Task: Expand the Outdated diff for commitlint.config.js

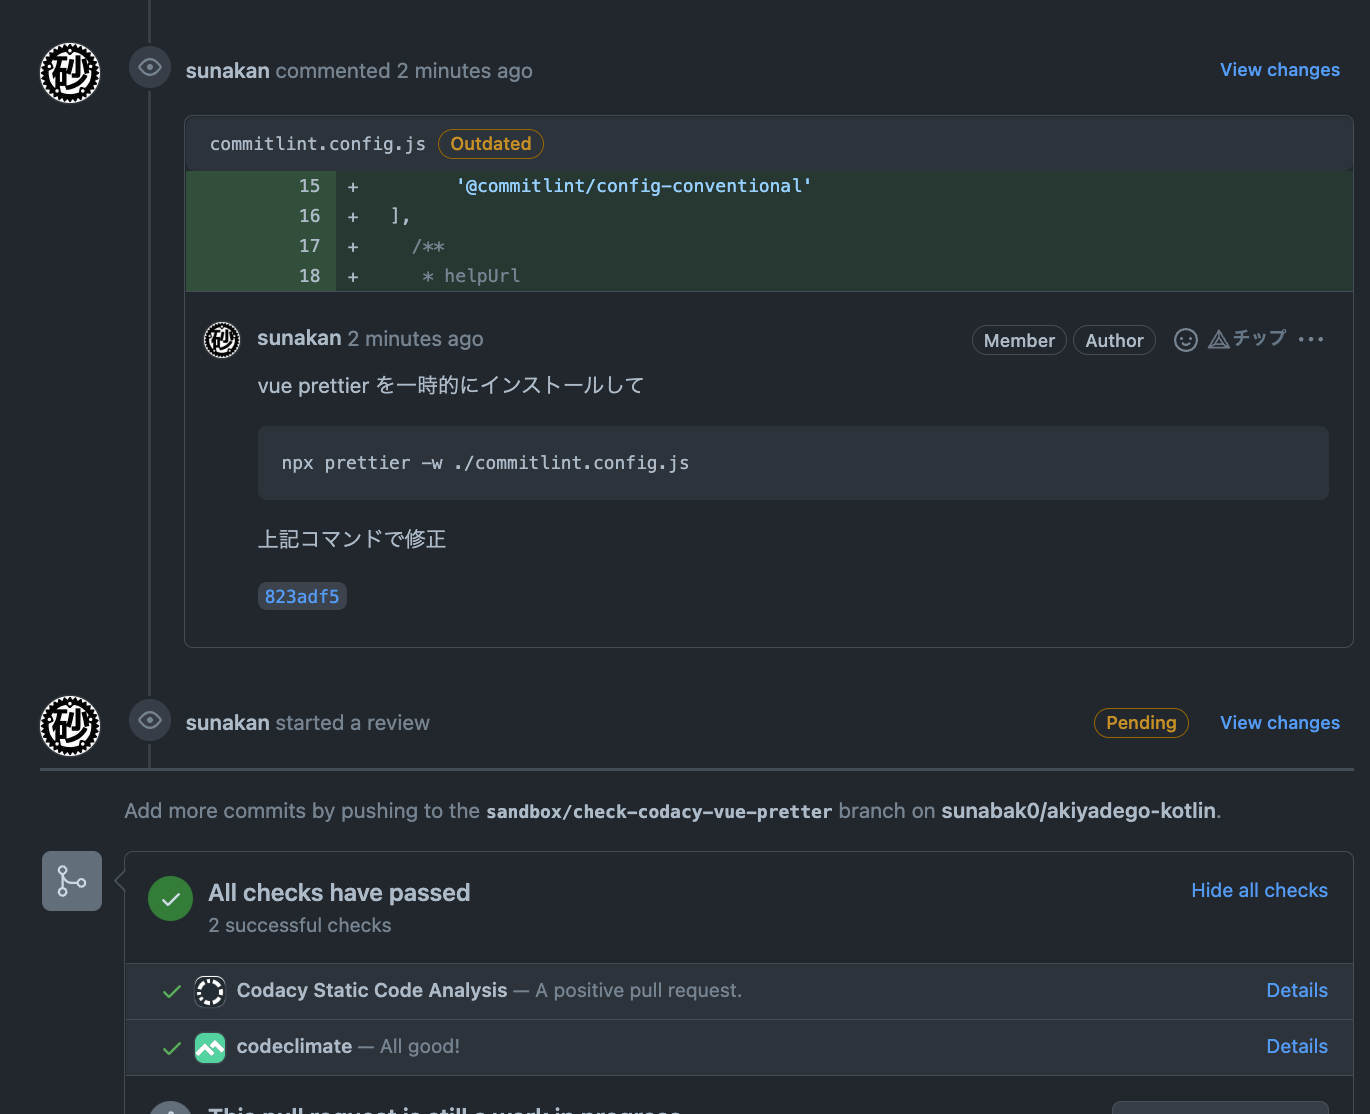Action: pos(490,144)
